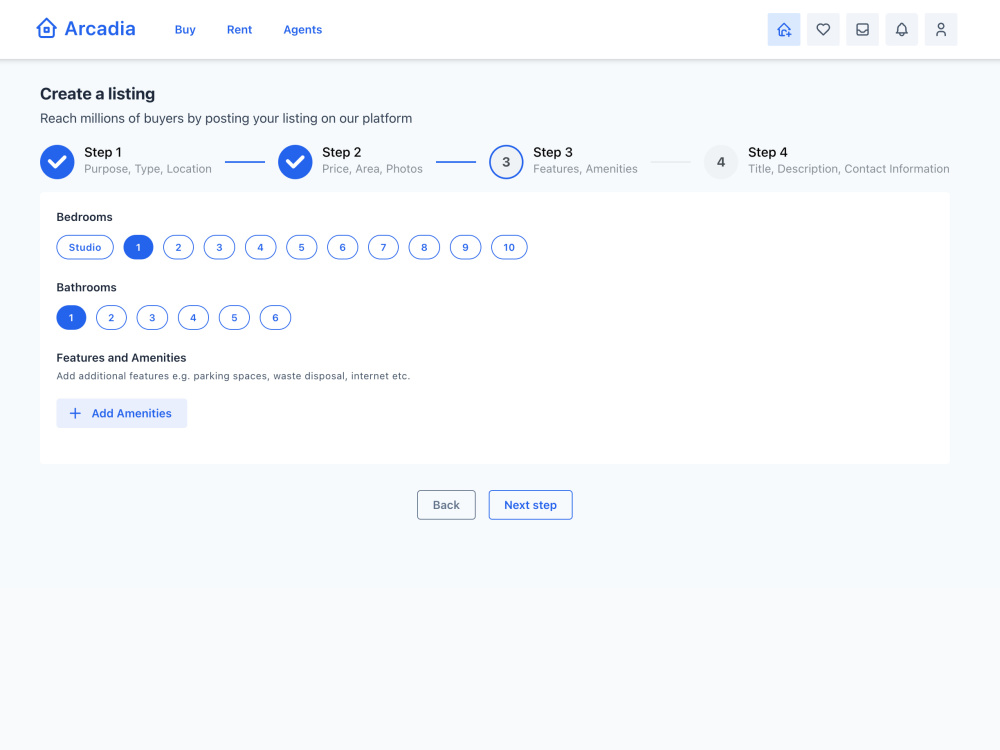
Task: Click 'Title, Description, Contact Information' text
Action: [x=849, y=169]
